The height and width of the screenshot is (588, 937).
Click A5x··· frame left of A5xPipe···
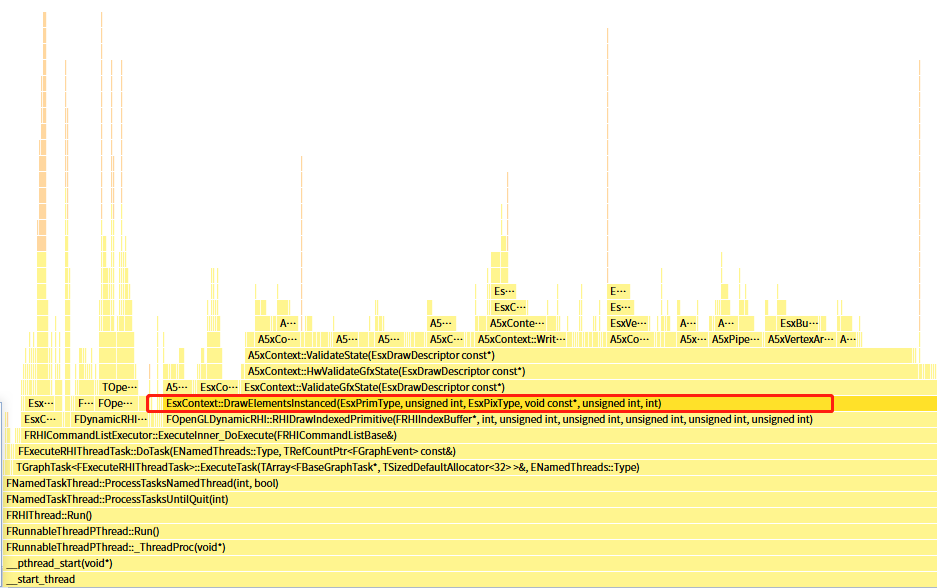tap(693, 339)
